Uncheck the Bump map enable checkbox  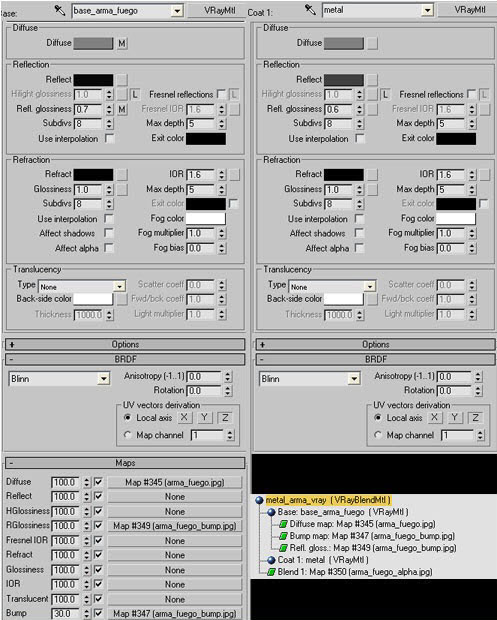click(98, 614)
